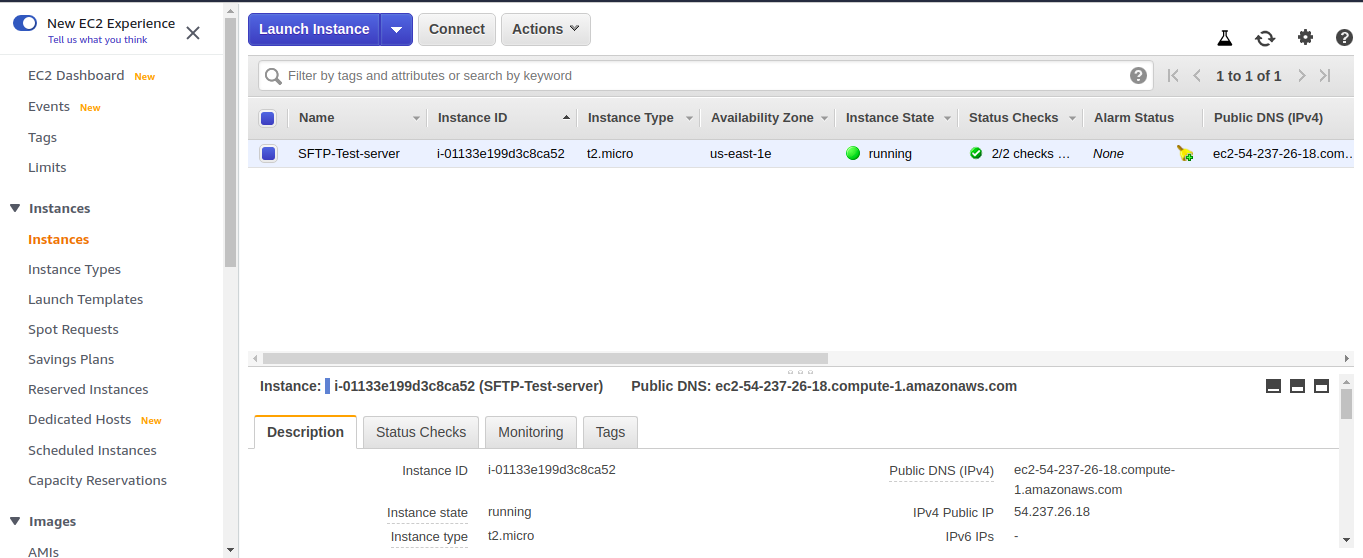The image size is (1363, 558).
Task: Click IPv4 Public IP value 54.237.26.18
Action: (1052, 512)
